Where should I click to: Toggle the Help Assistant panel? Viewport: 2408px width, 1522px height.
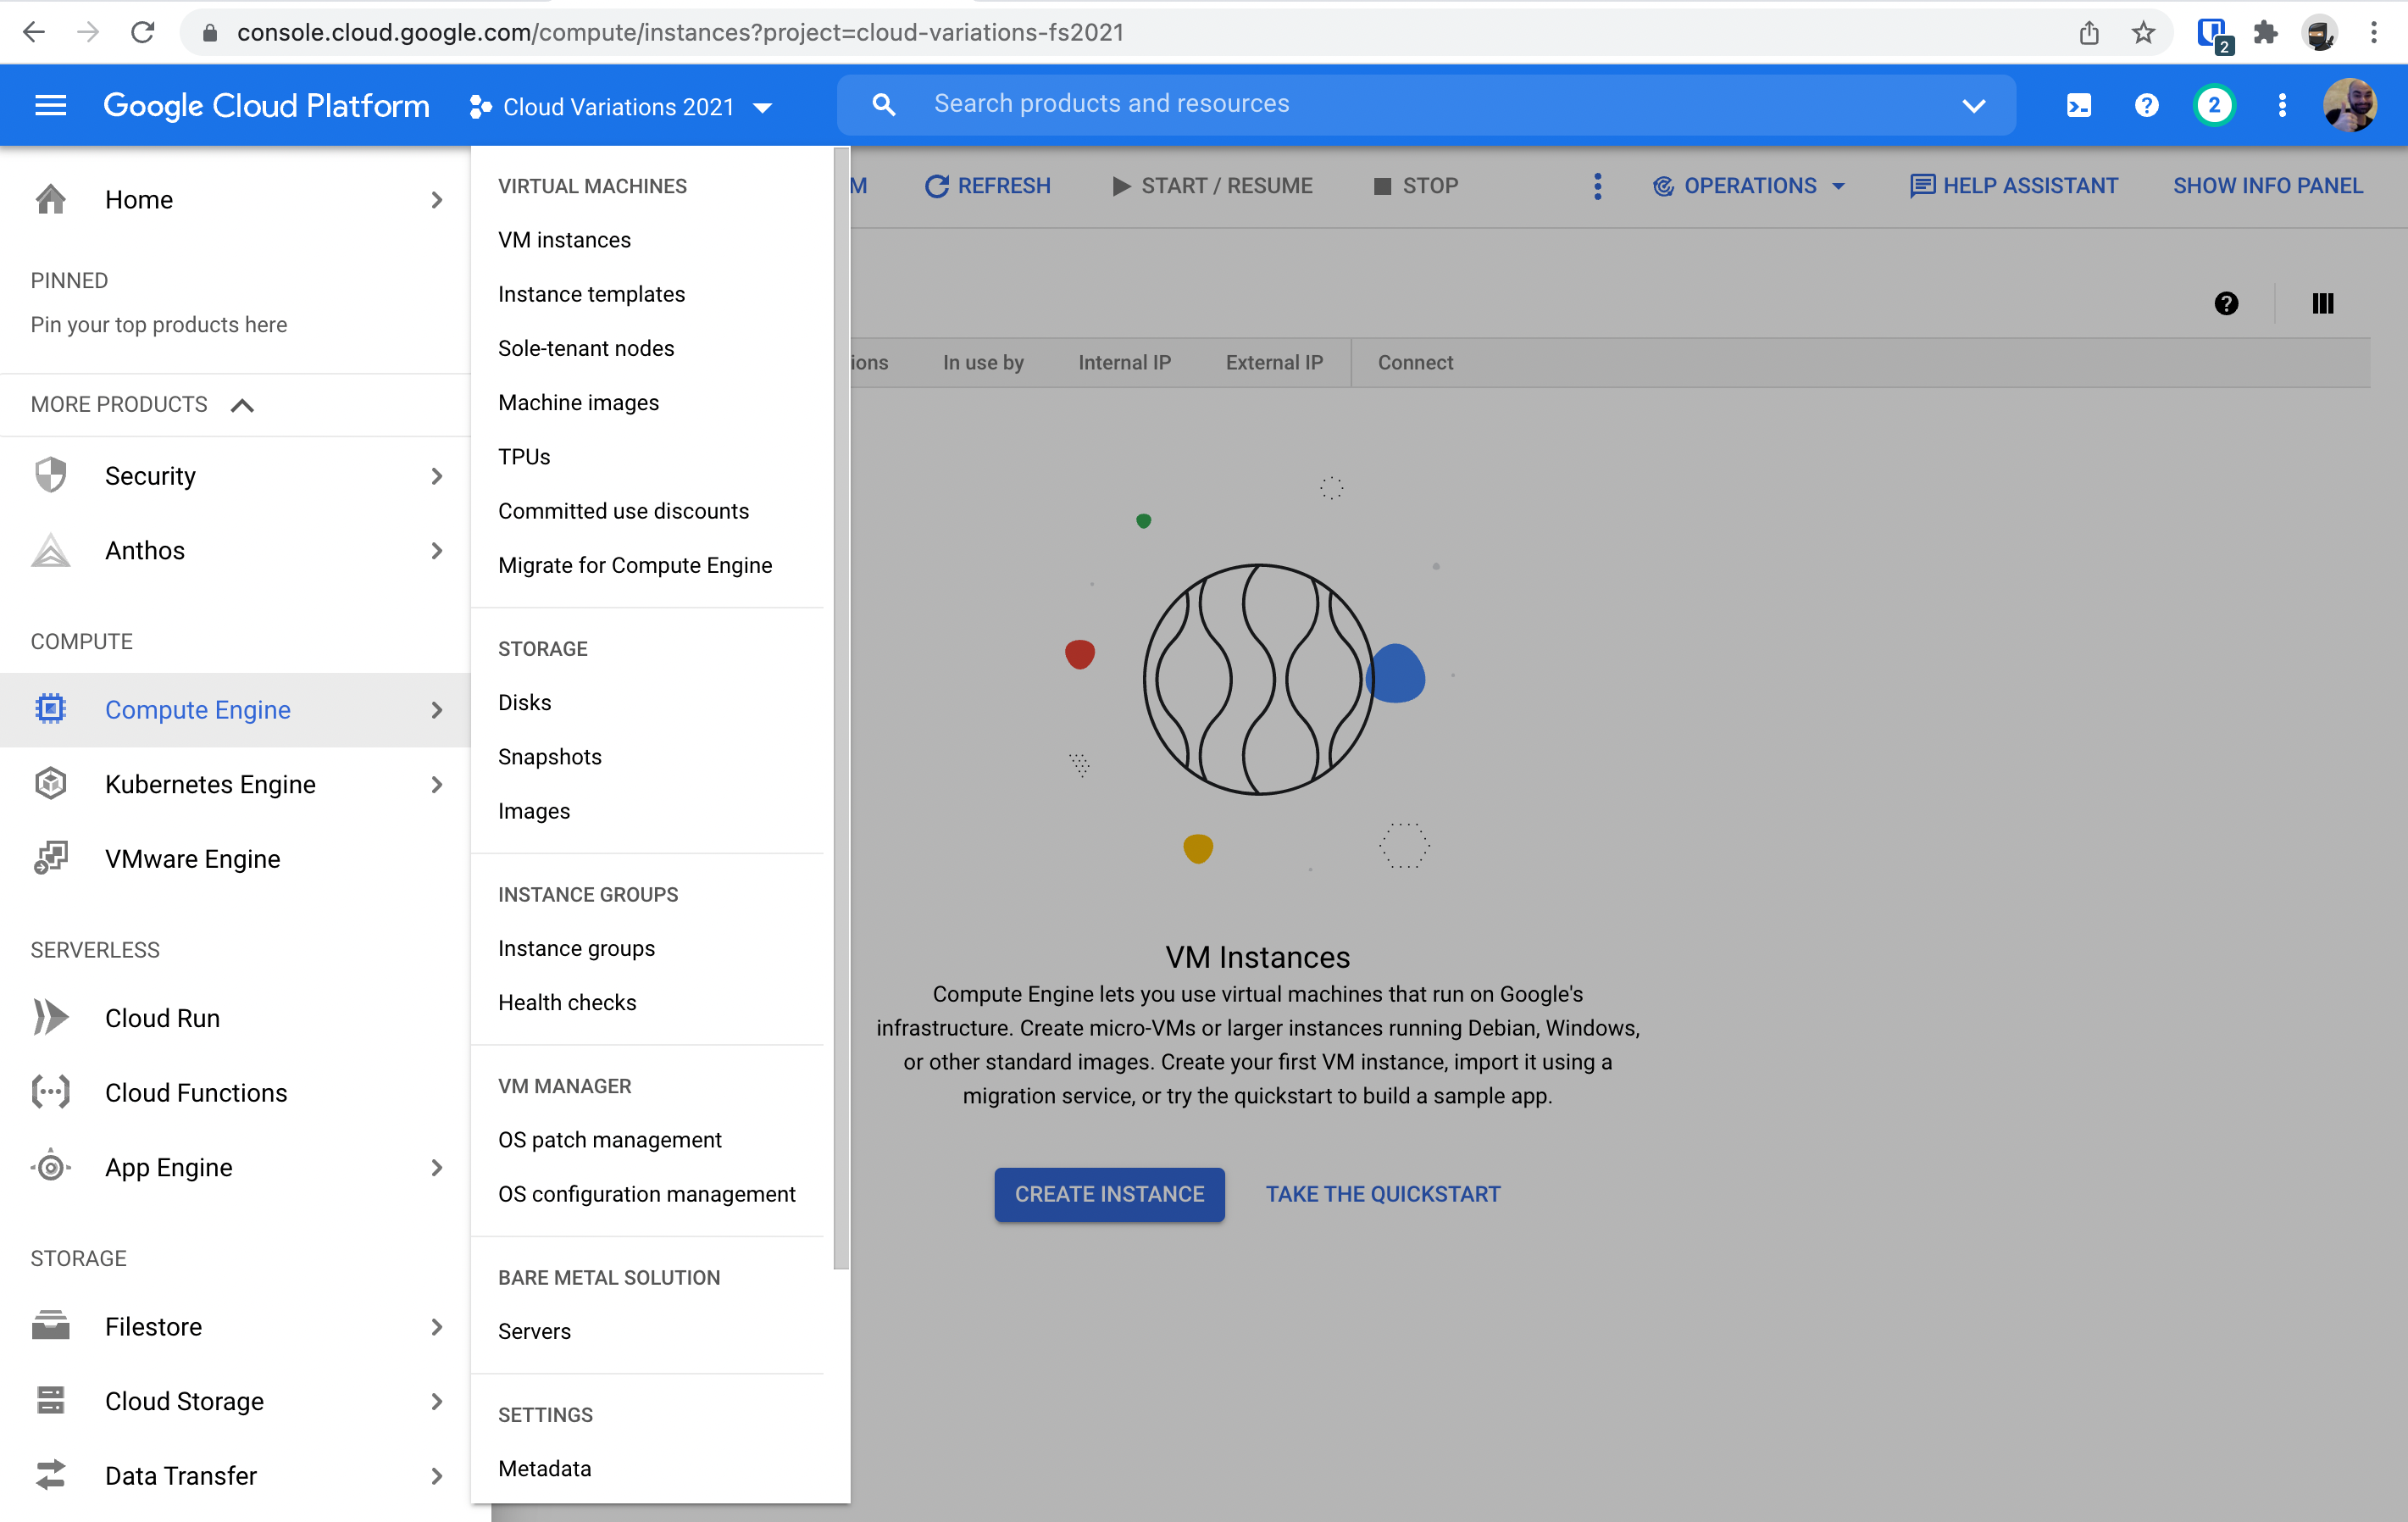2014,186
